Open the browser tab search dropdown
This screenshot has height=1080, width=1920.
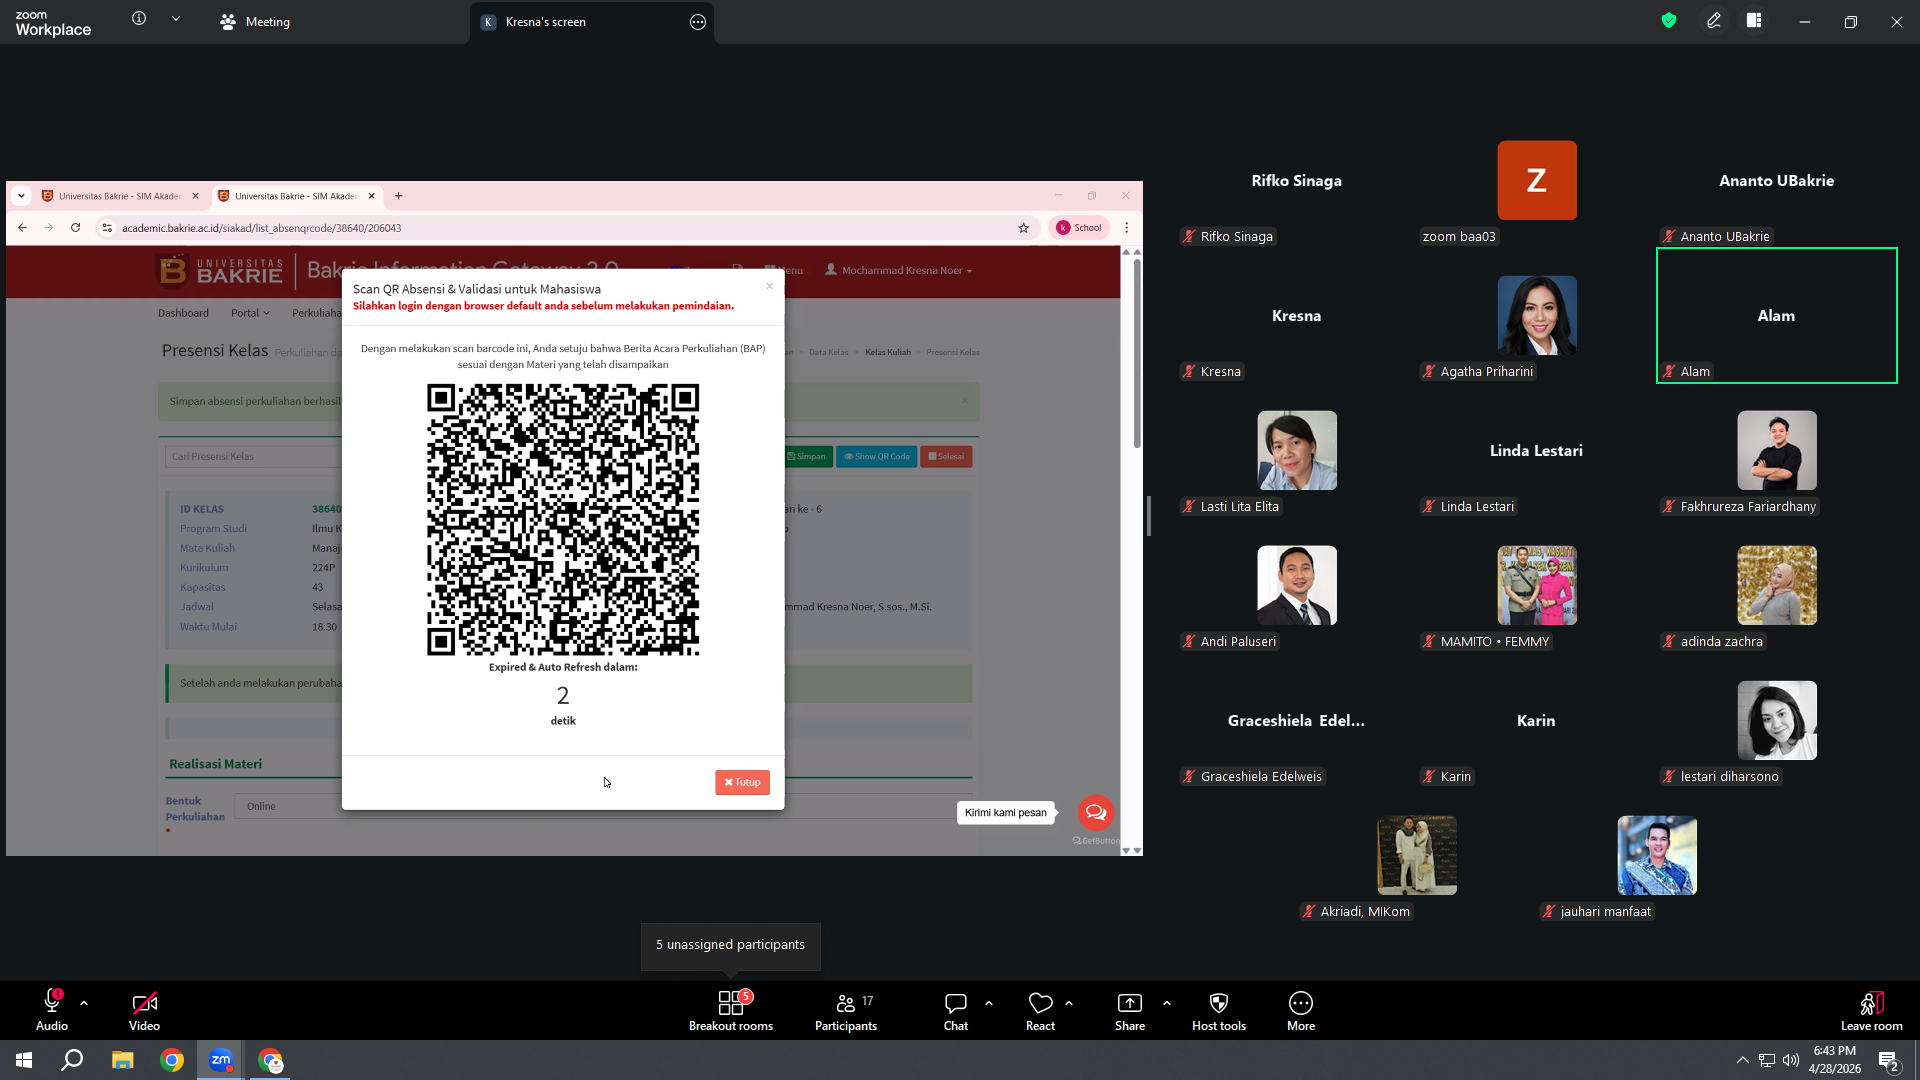coord(21,196)
